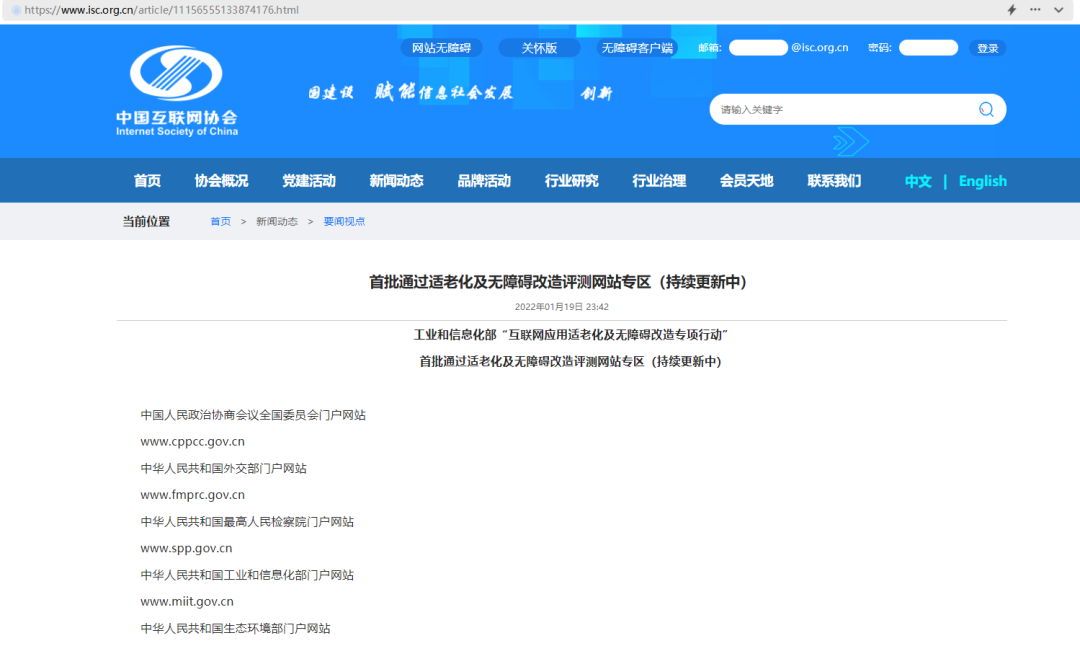Open the 新闻动态 navigation menu

396,180
